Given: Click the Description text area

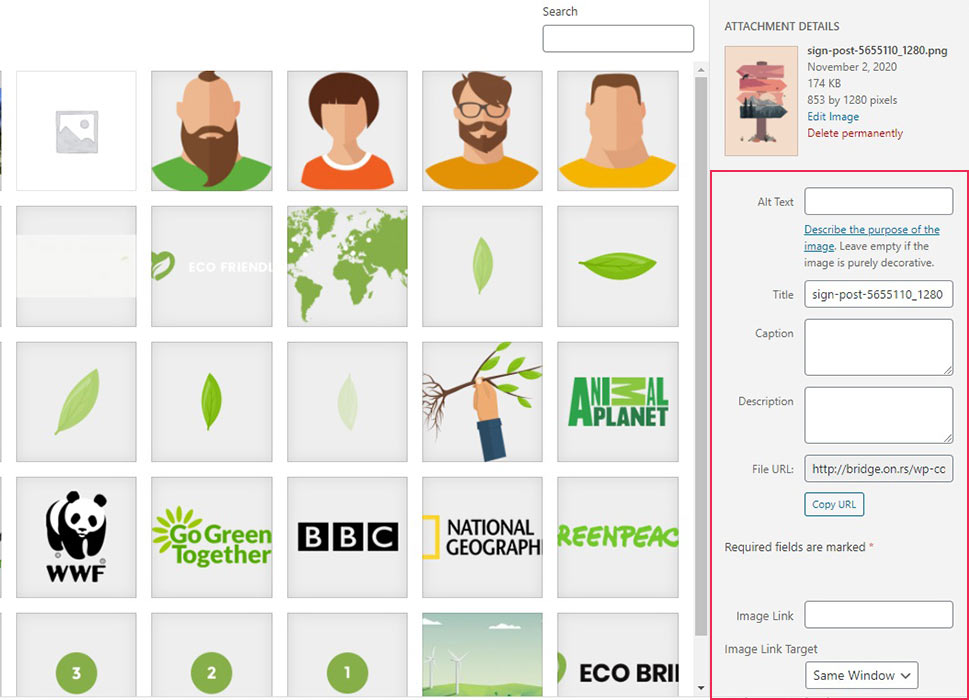Looking at the screenshot, I should tap(878, 415).
